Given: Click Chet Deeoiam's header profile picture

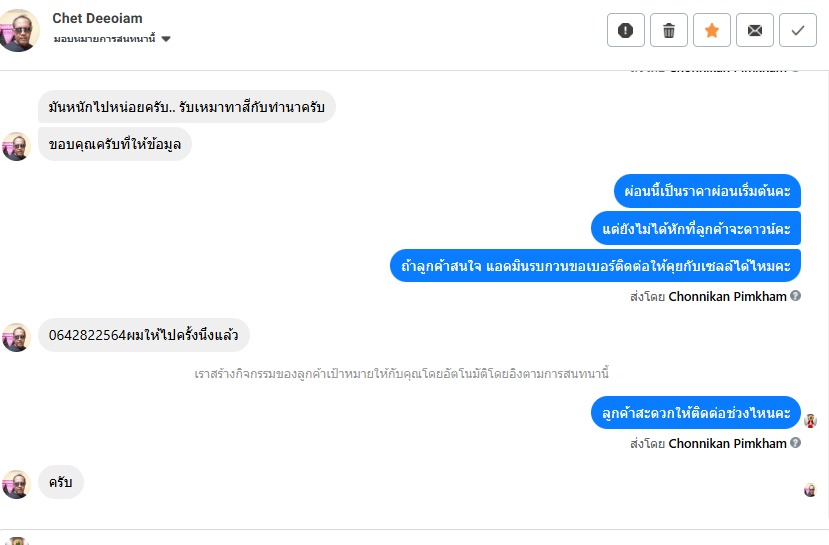Looking at the screenshot, I should tap(20, 30).
